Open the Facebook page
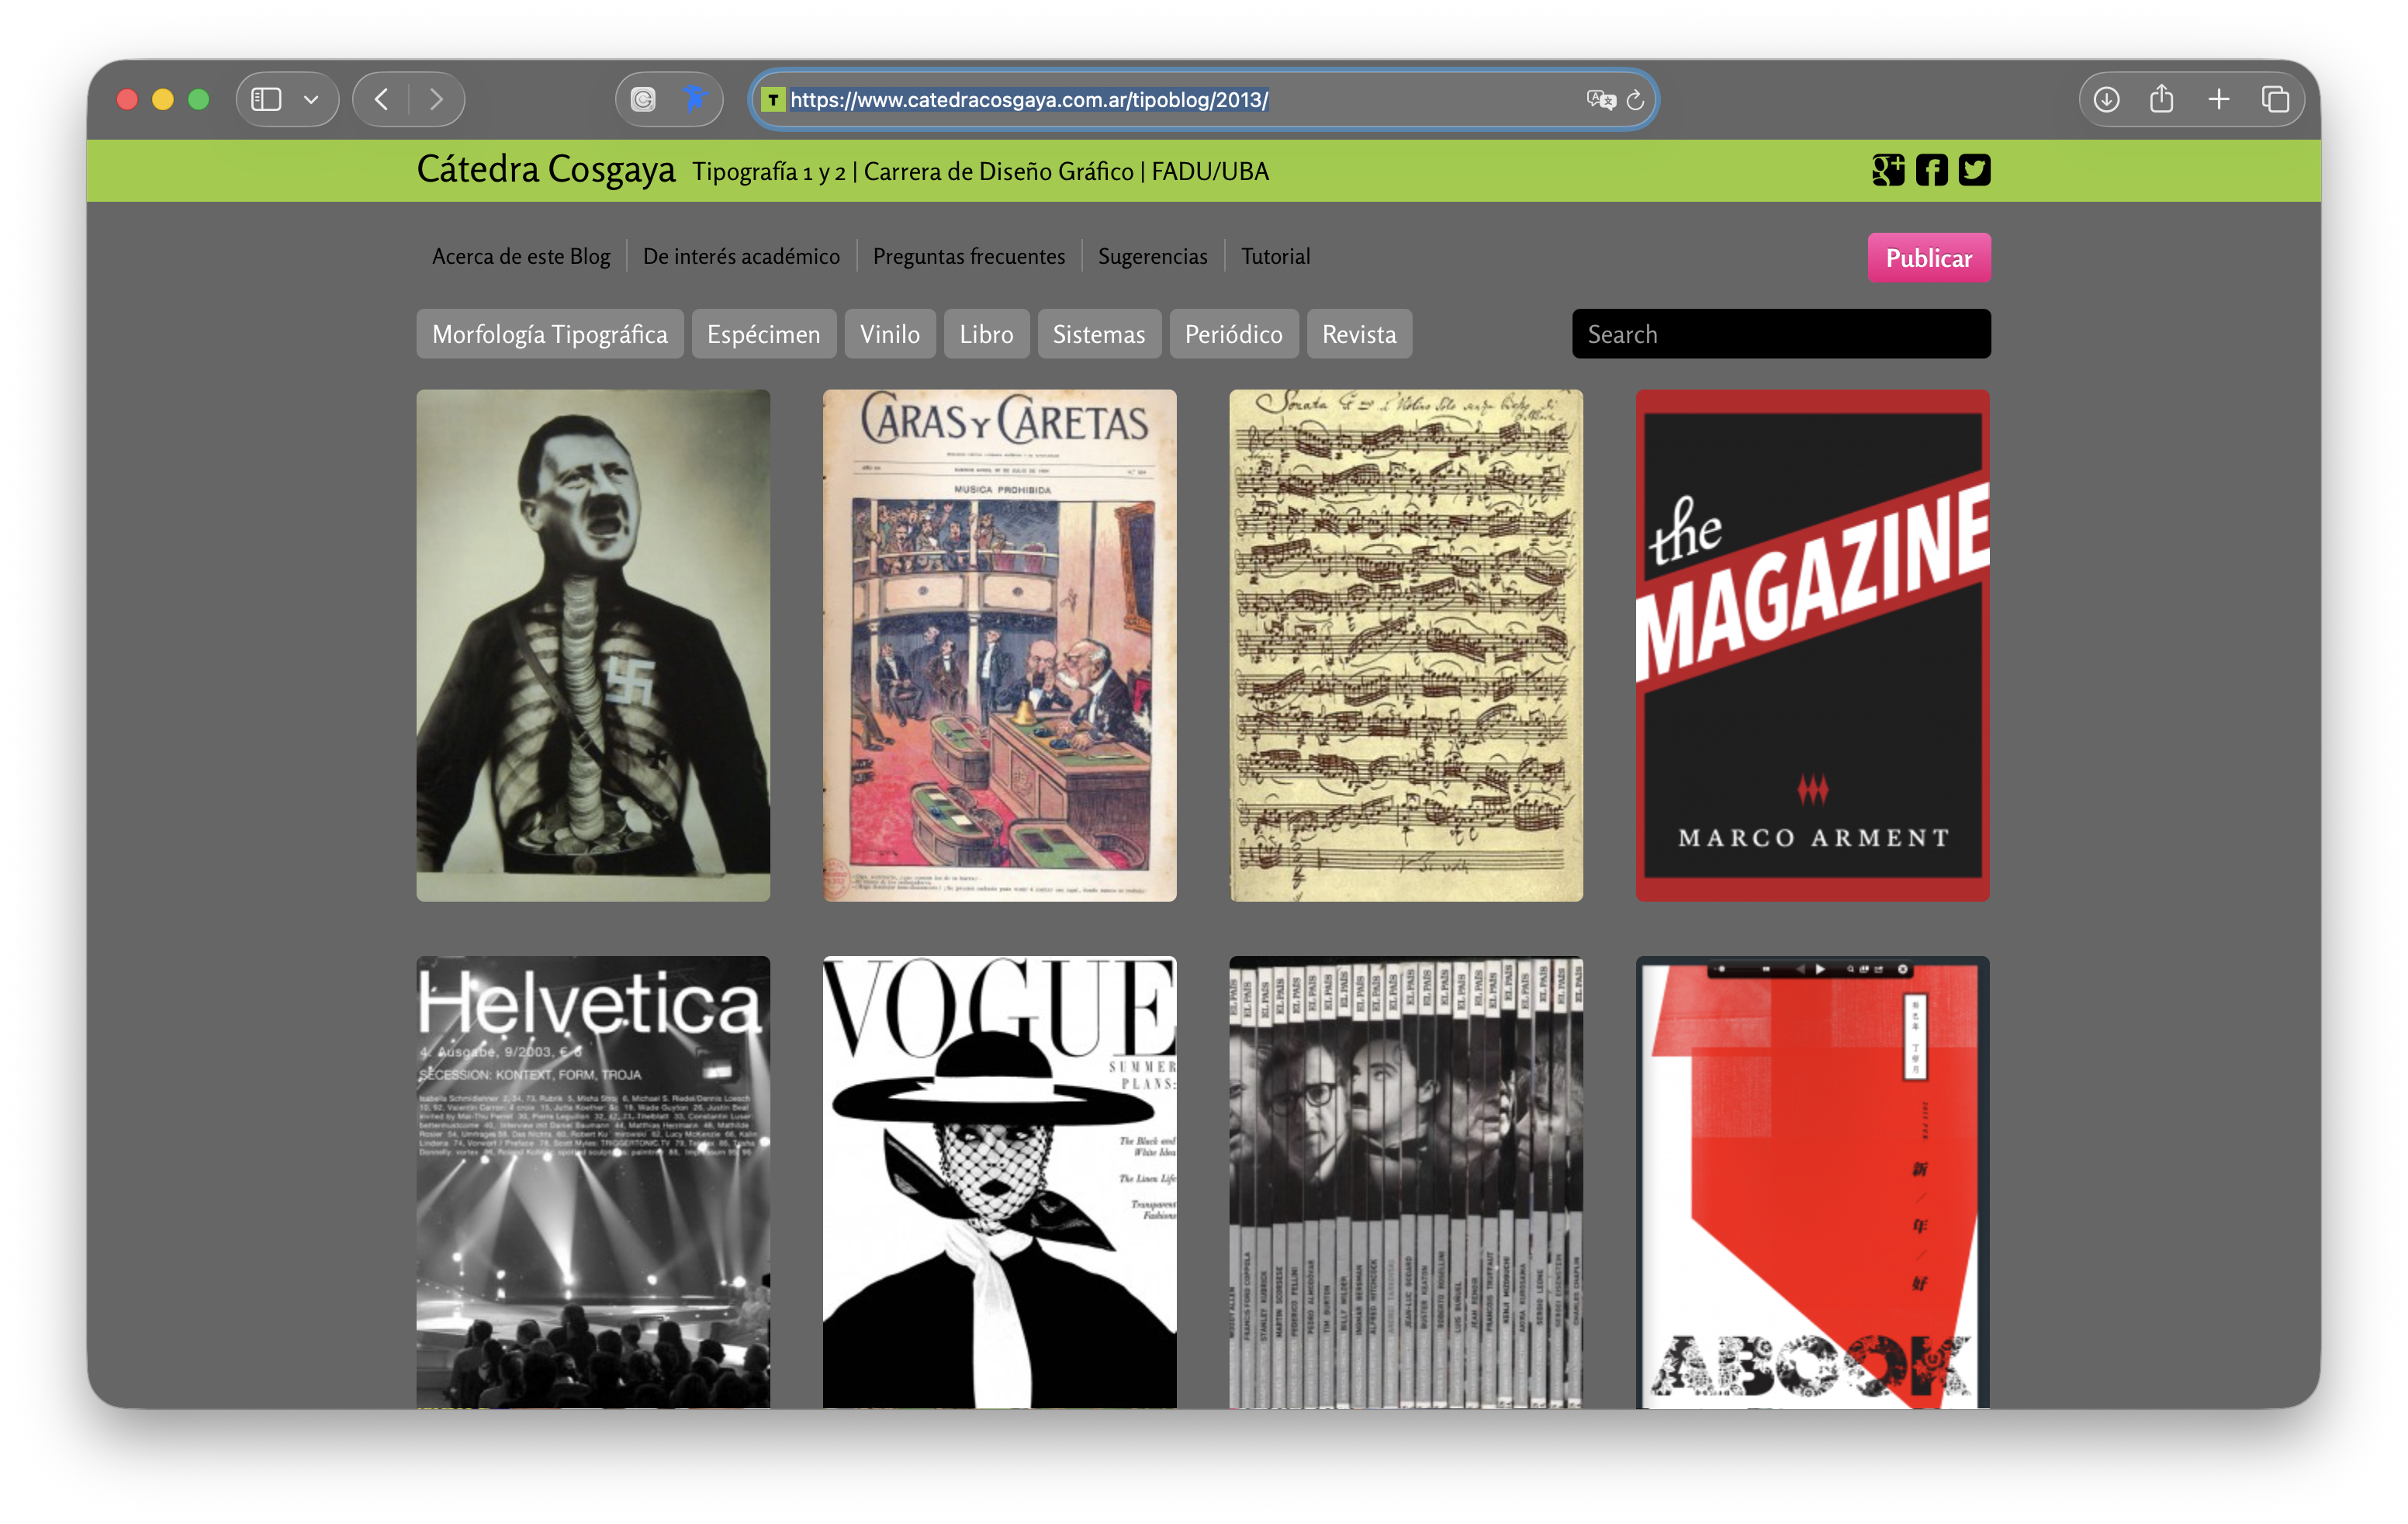 pyautogui.click(x=1932, y=170)
